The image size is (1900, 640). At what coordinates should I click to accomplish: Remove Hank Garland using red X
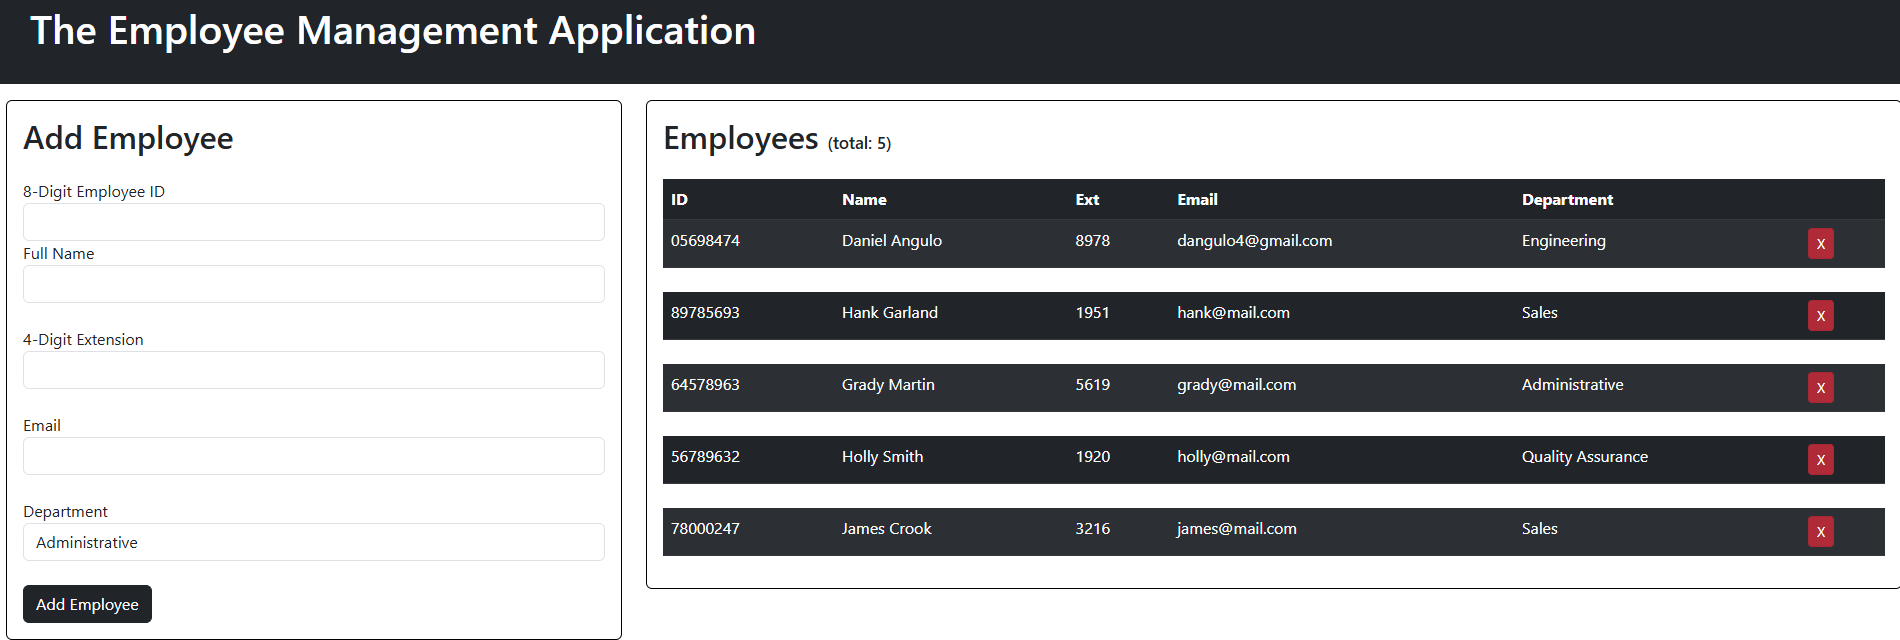[1820, 316]
